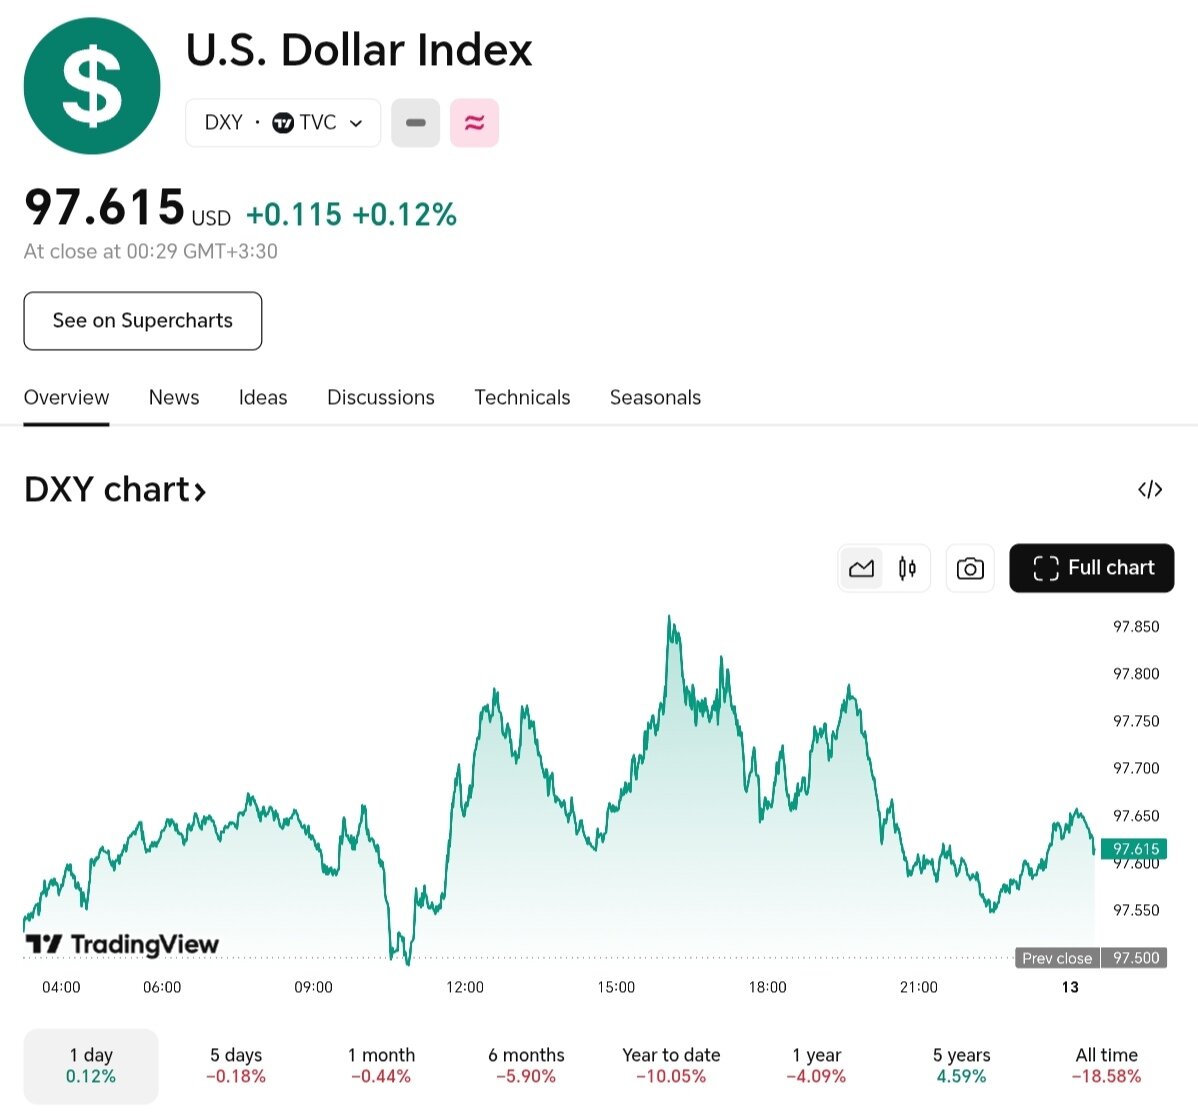Enable the 1 year time range
Screen dimensions: 1198x1118
pyautogui.click(x=816, y=1065)
